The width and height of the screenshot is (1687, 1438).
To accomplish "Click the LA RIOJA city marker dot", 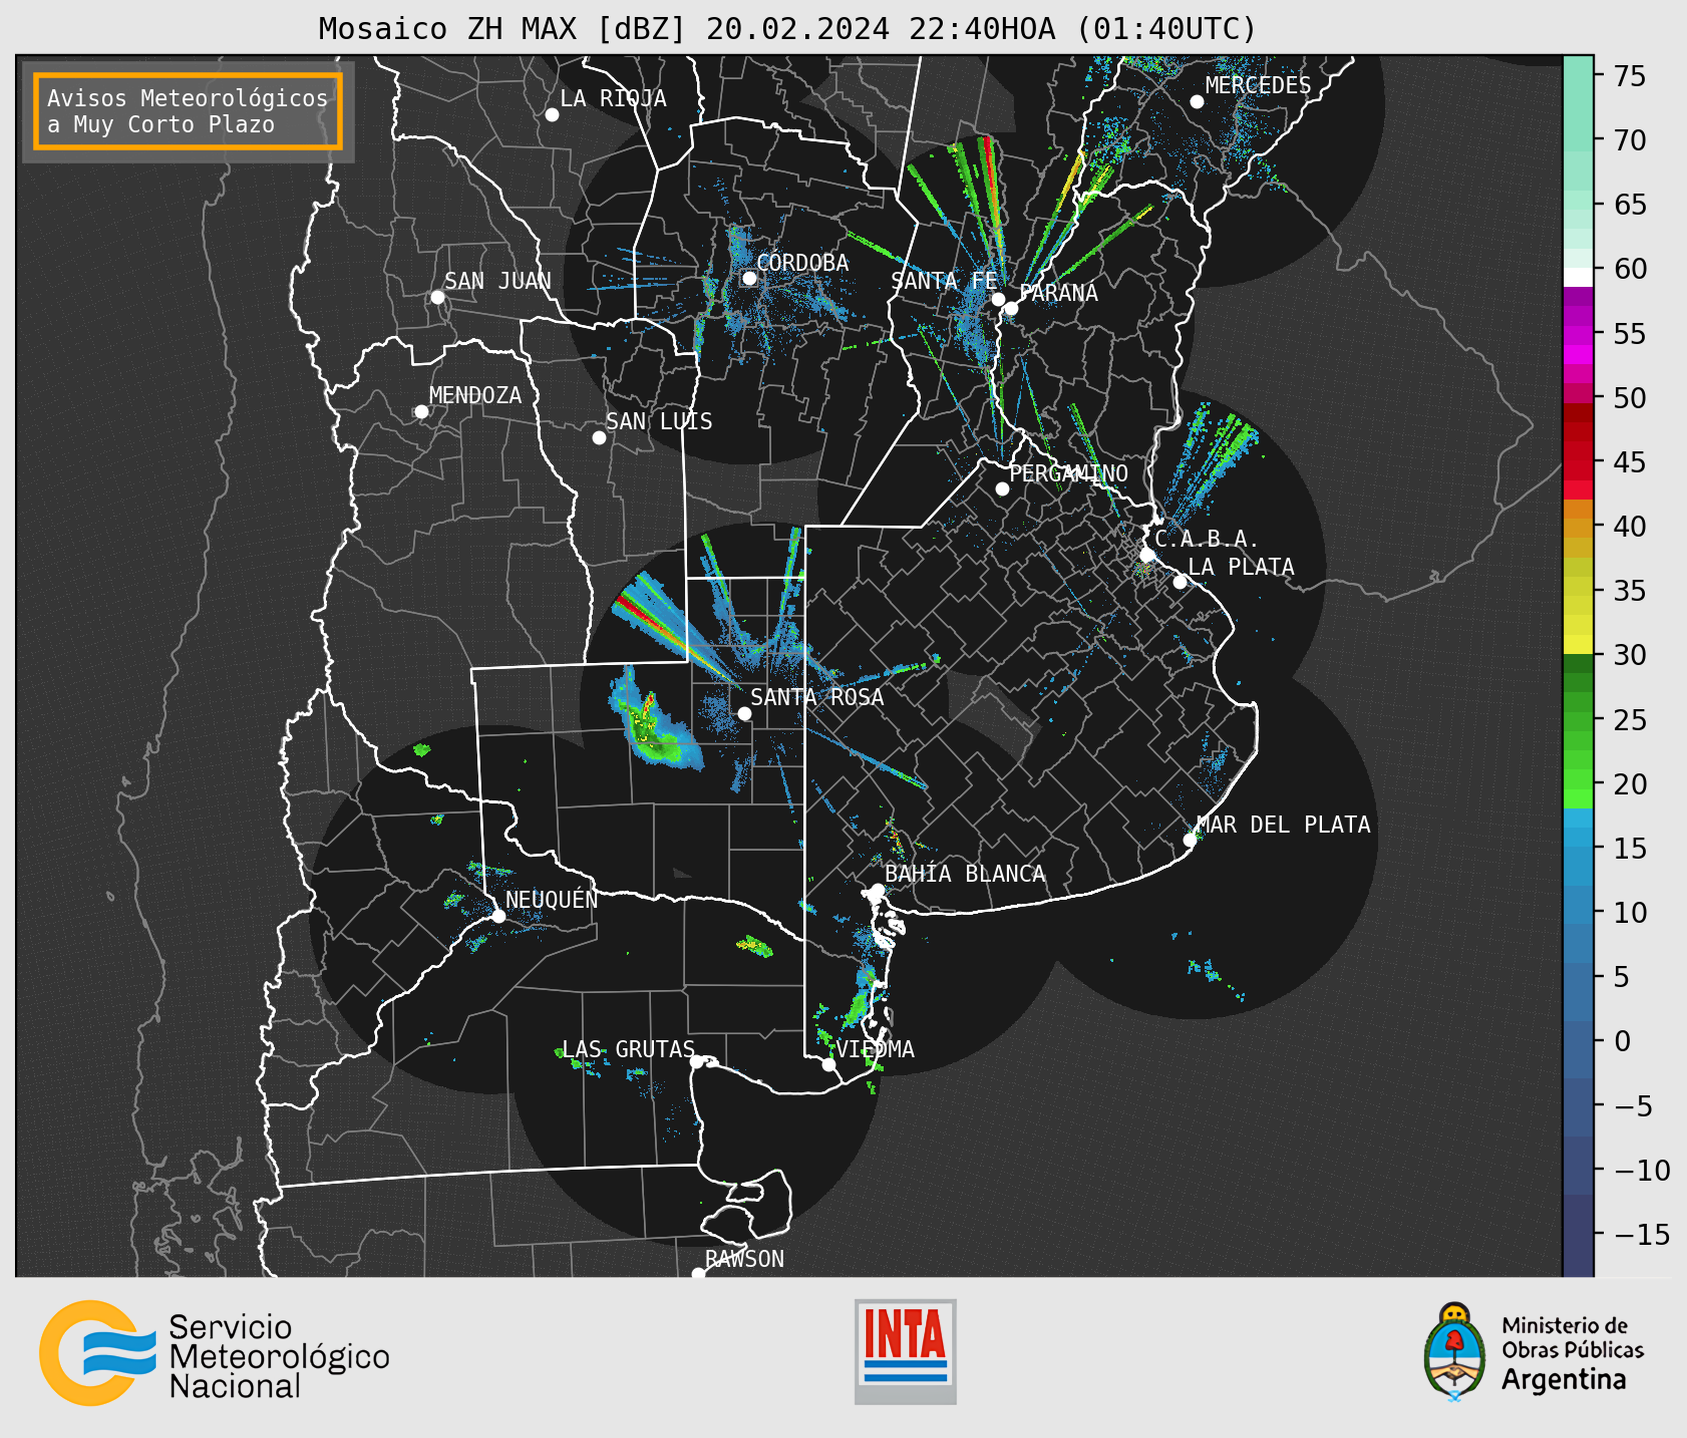I will (552, 115).
